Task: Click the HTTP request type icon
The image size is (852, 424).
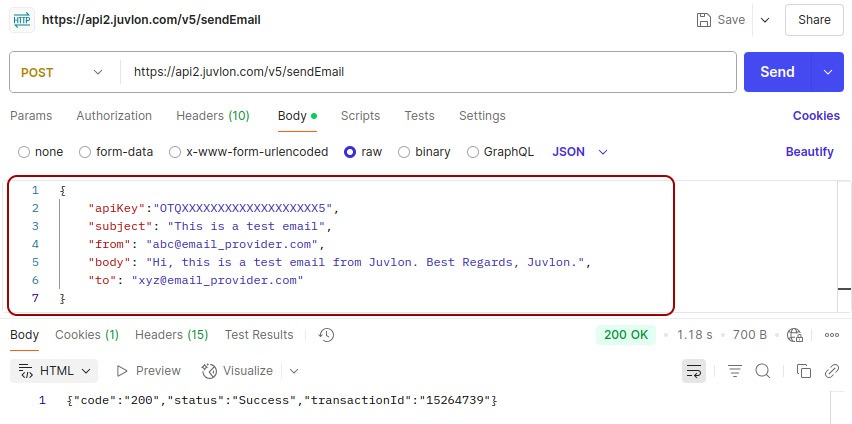Action: point(22,20)
